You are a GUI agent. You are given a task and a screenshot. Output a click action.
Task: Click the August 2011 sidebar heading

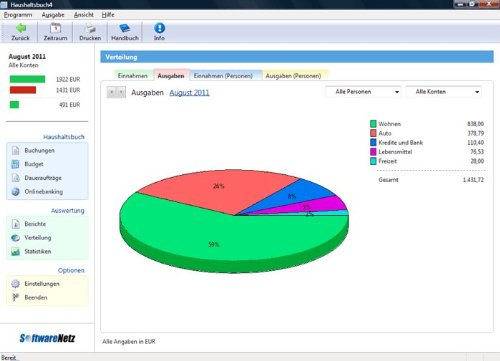27,56
